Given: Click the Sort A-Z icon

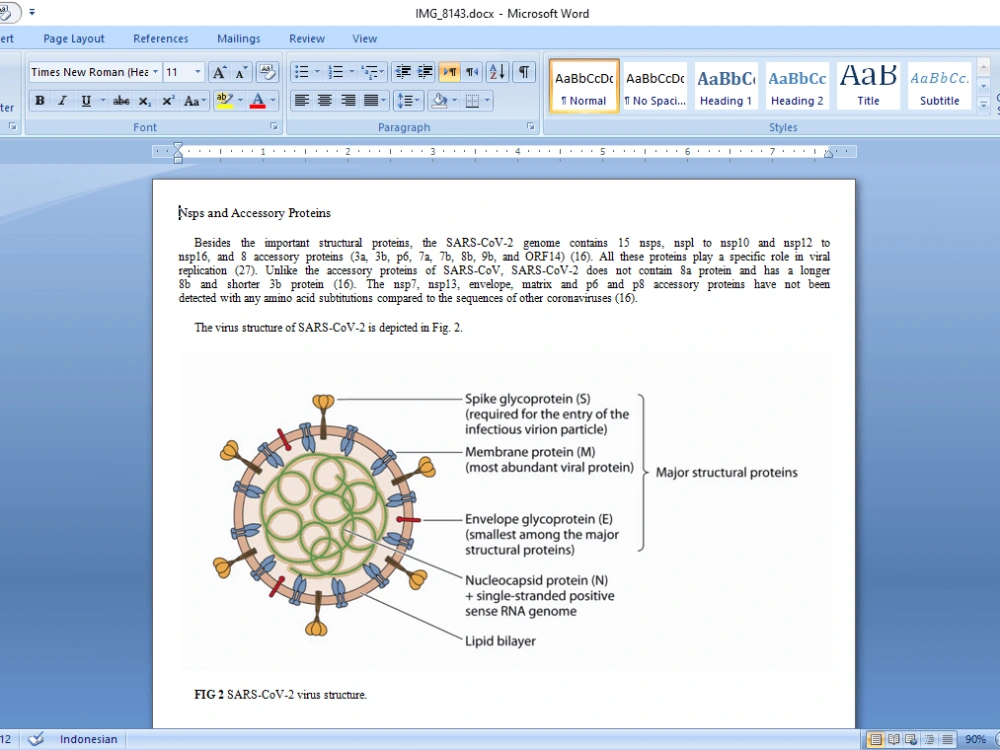Looking at the screenshot, I should point(497,72).
